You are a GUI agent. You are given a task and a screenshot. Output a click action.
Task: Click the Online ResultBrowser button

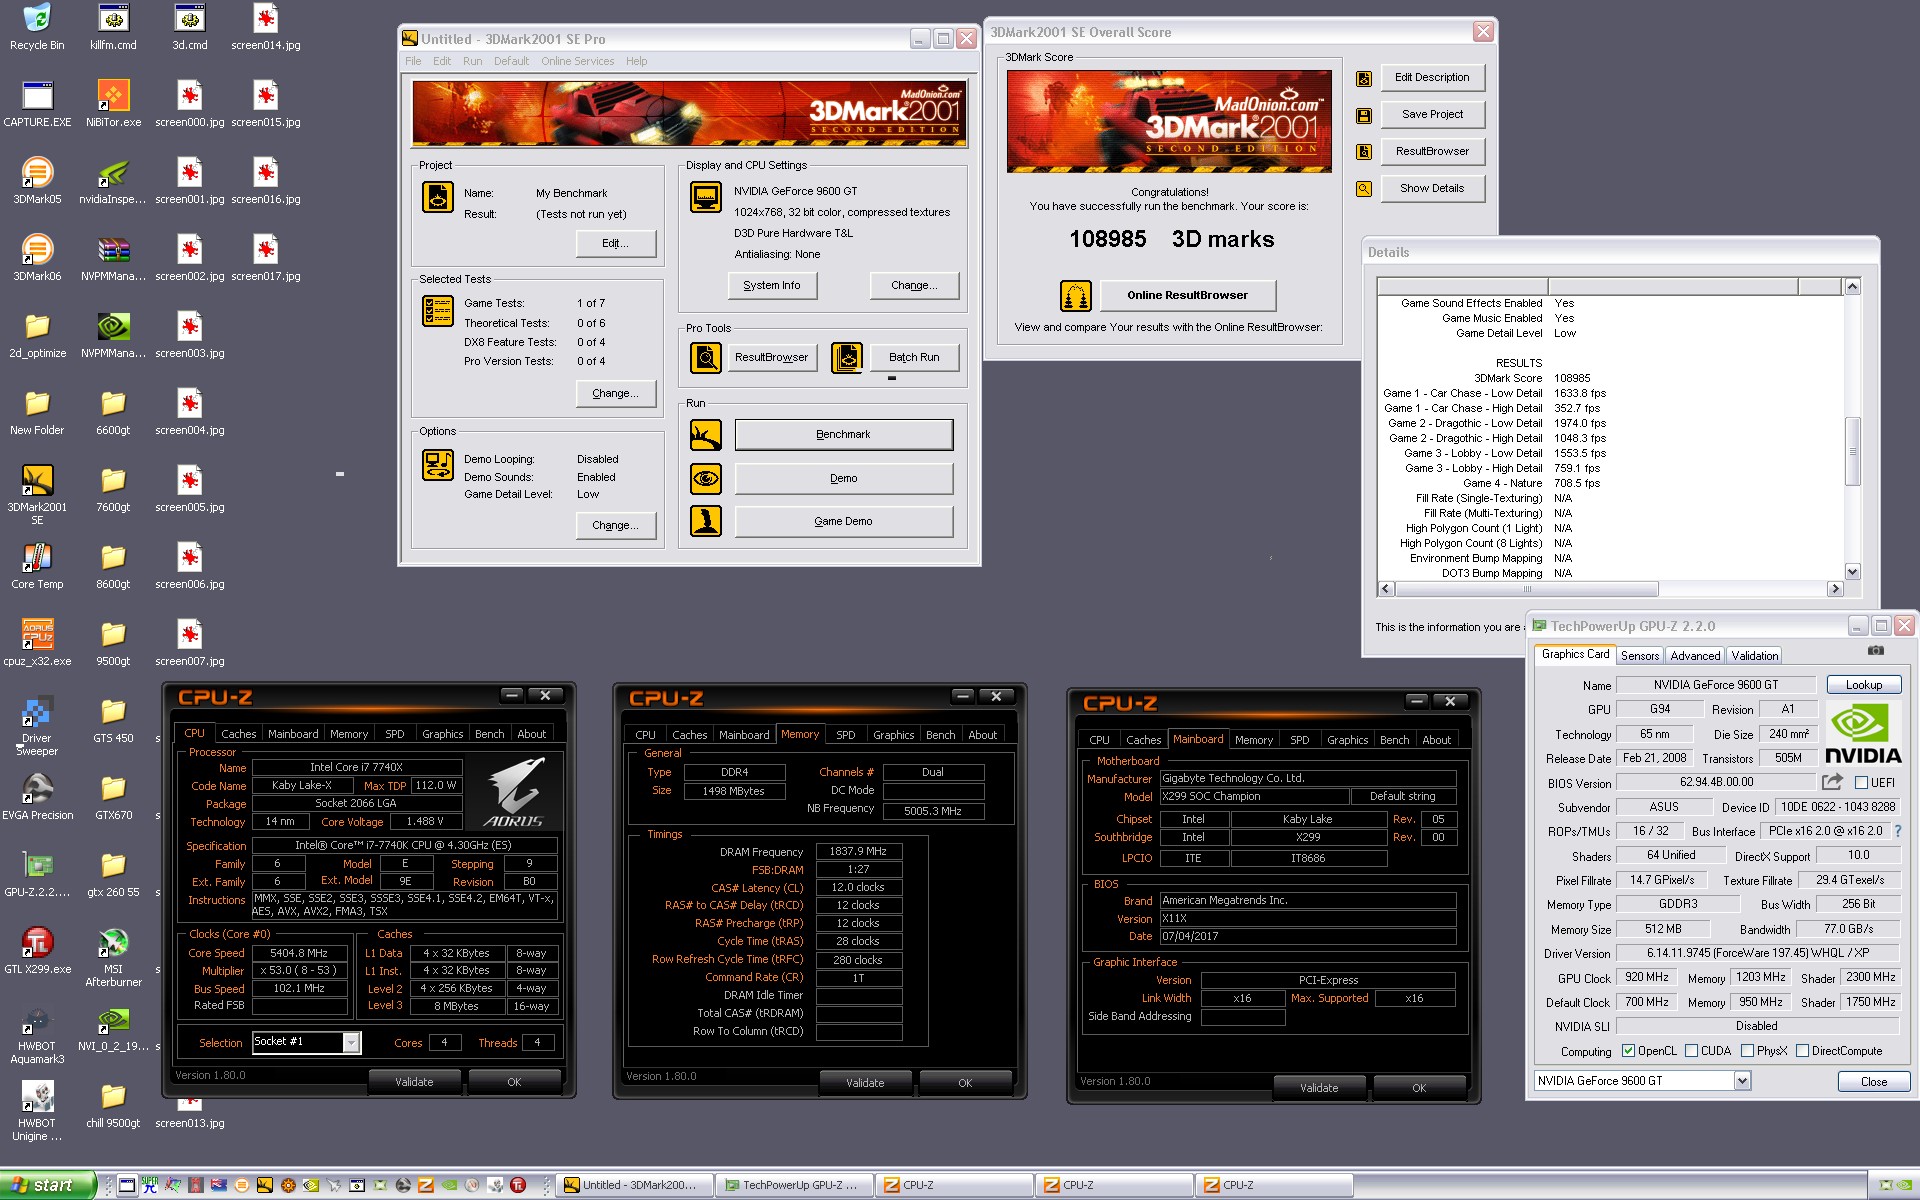point(1187,296)
